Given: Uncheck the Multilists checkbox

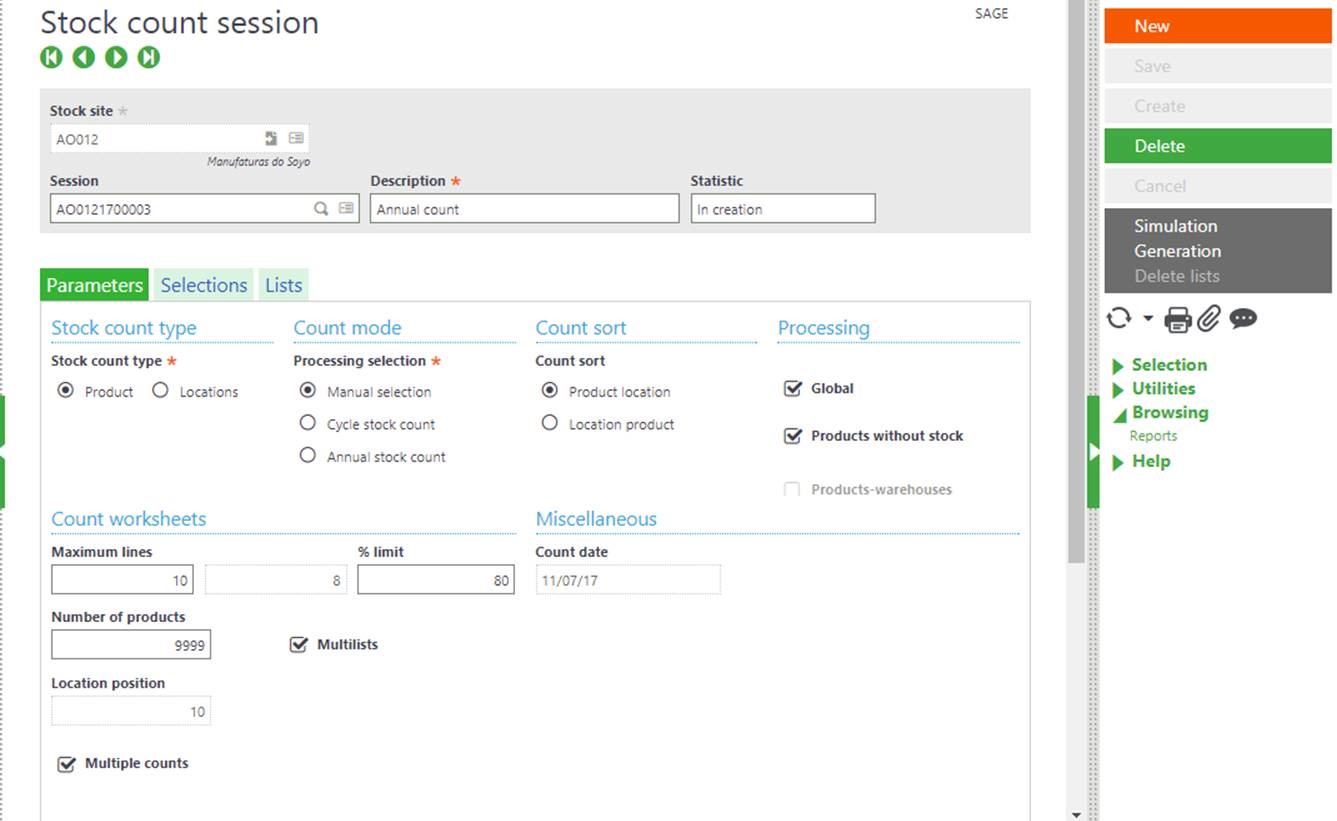Looking at the screenshot, I should (x=298, y=644).
